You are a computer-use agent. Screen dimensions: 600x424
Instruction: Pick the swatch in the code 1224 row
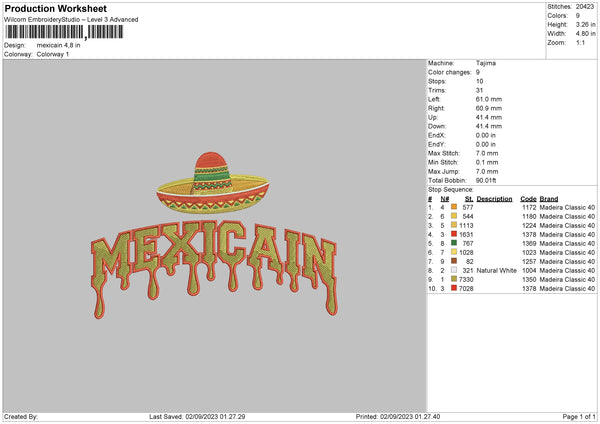454,225
